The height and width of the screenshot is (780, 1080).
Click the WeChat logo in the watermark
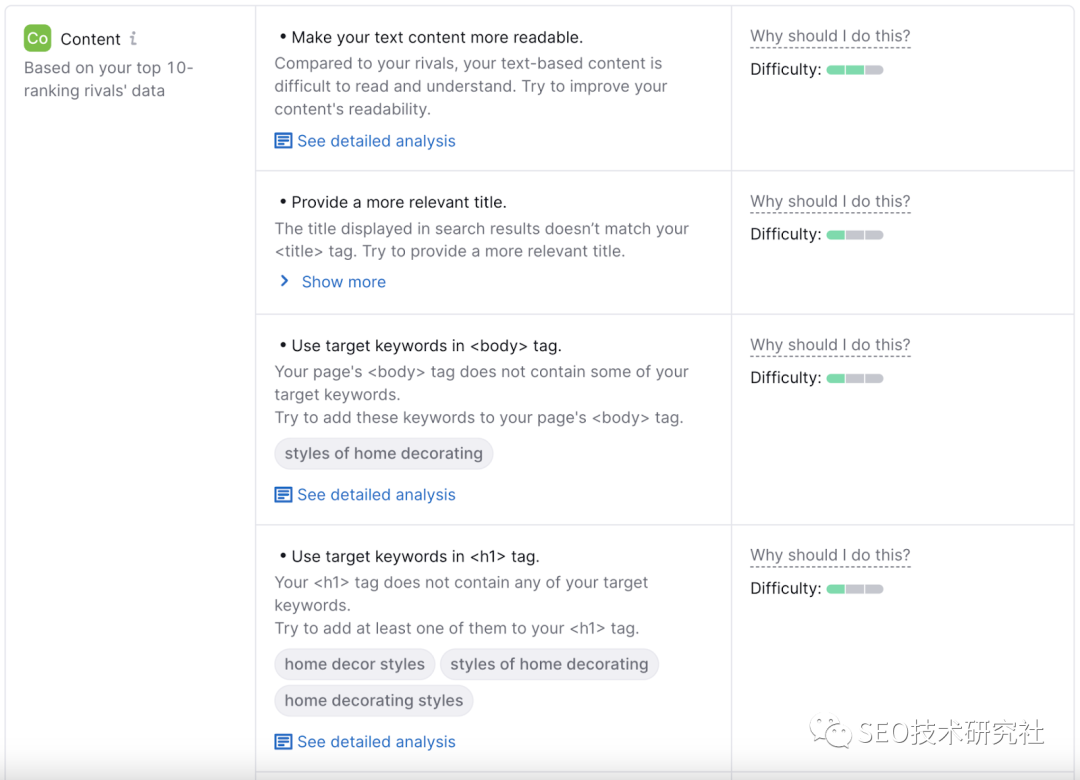point(832,732)
